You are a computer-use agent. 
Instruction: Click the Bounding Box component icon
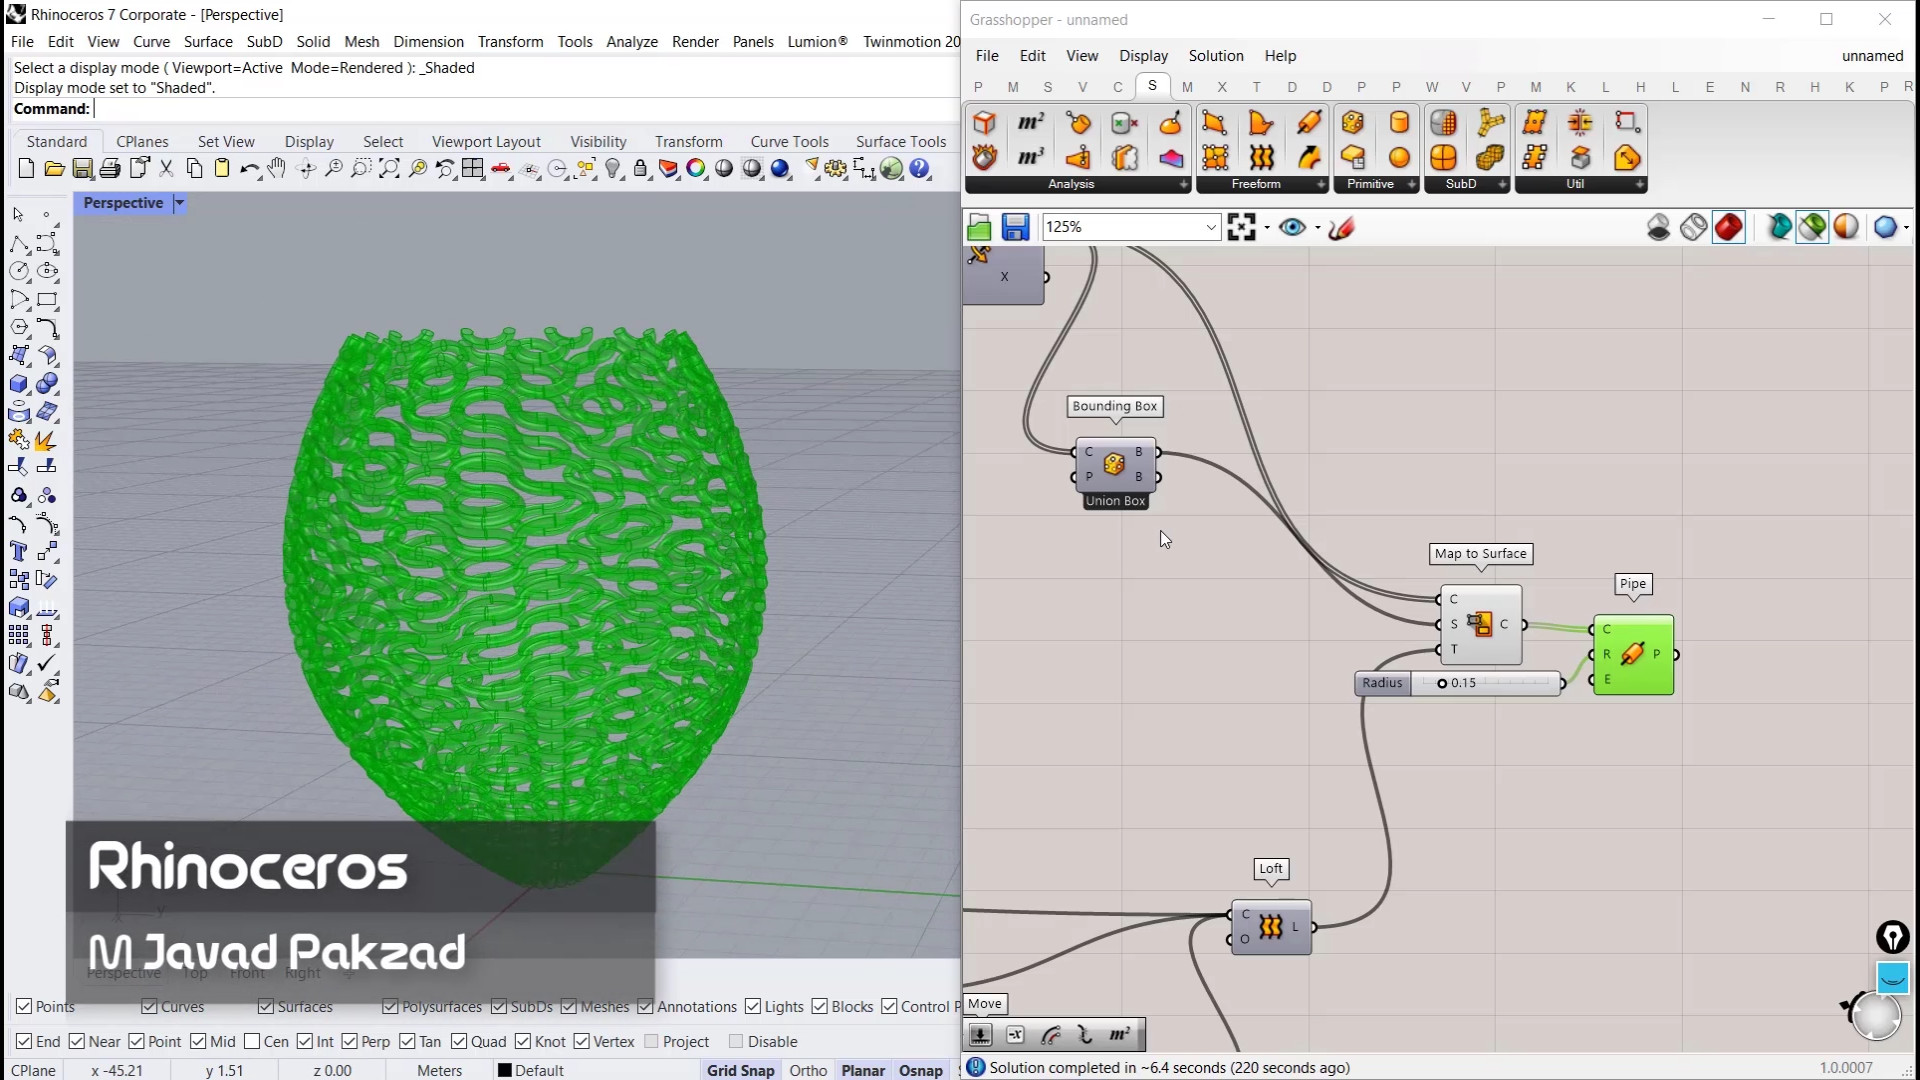1114,464
